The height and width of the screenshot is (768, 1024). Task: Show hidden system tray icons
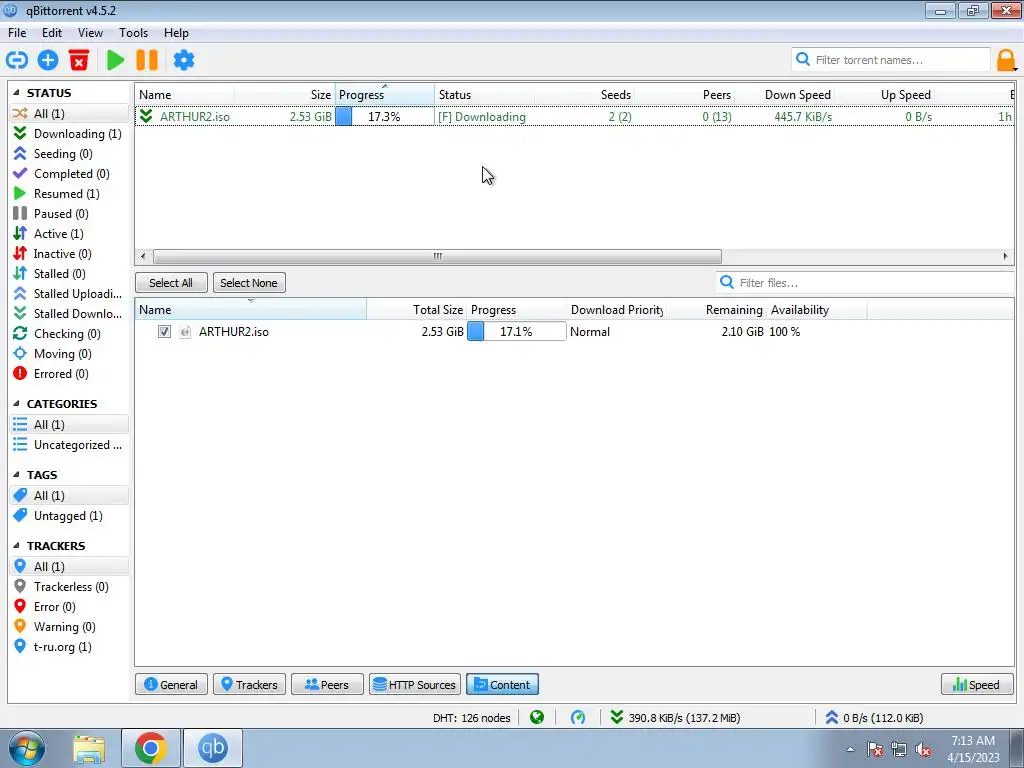point(850,749)
